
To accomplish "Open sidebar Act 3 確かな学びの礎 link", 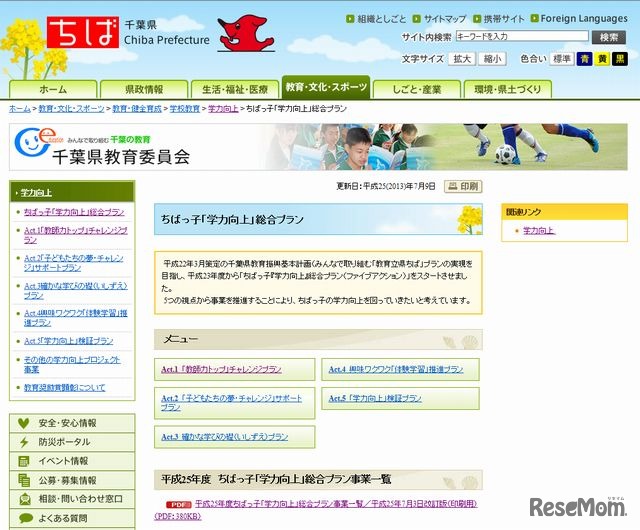I will pos(76,290).
